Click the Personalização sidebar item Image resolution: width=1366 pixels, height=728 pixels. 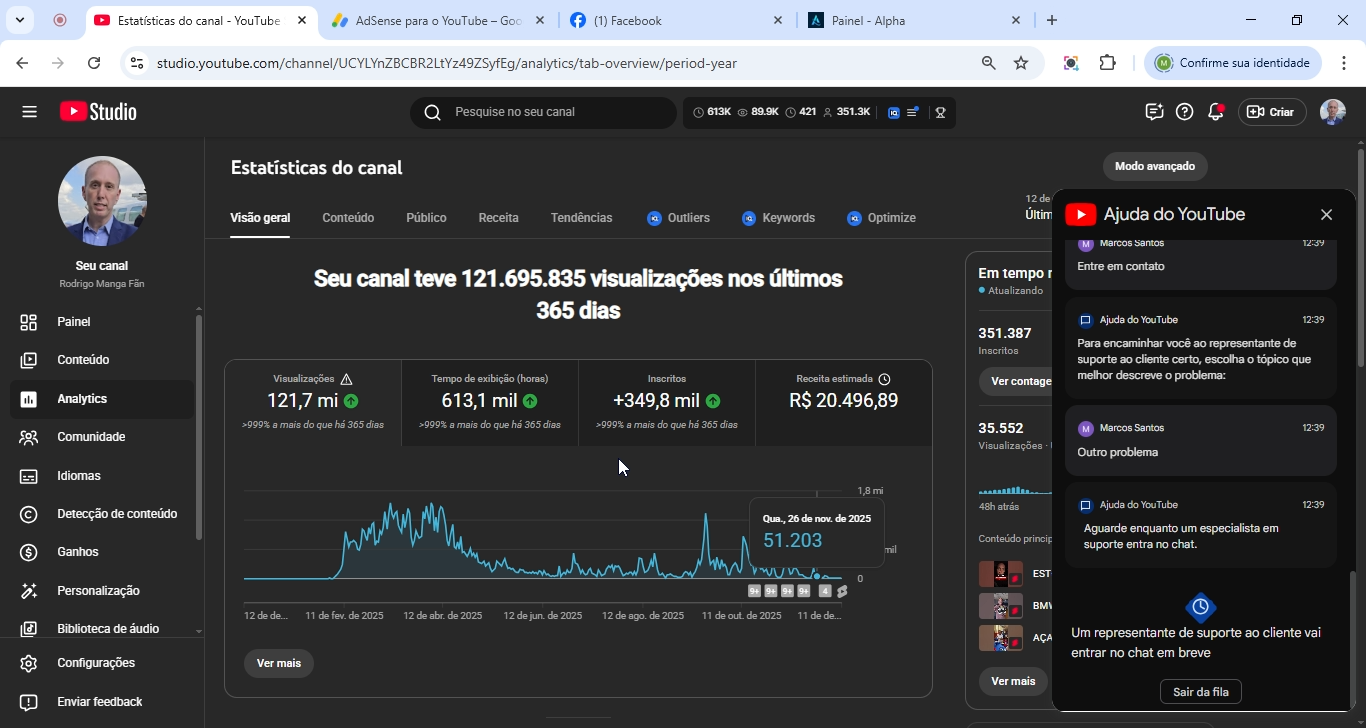click(98, 591)
